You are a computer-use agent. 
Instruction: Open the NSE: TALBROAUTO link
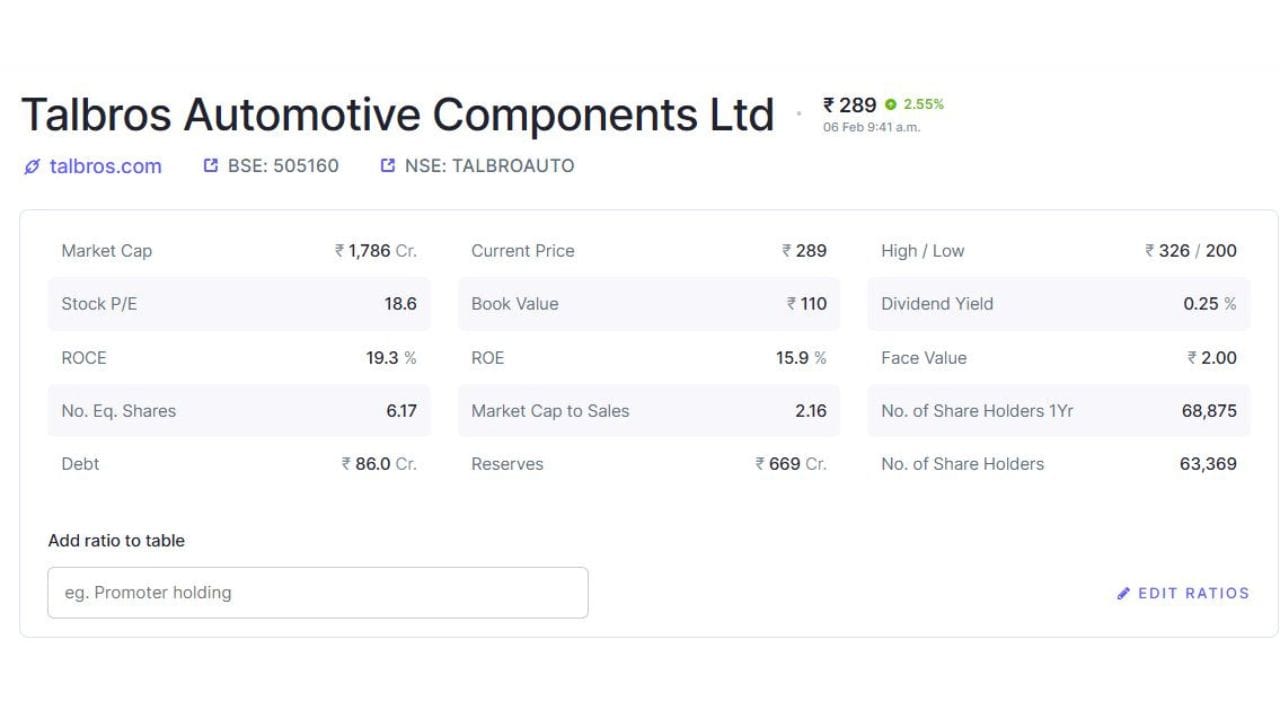pos(489,166)
